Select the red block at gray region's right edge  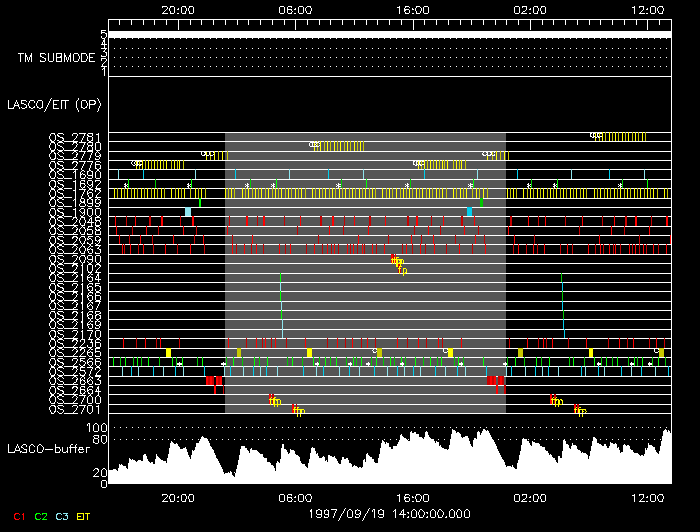496,381
